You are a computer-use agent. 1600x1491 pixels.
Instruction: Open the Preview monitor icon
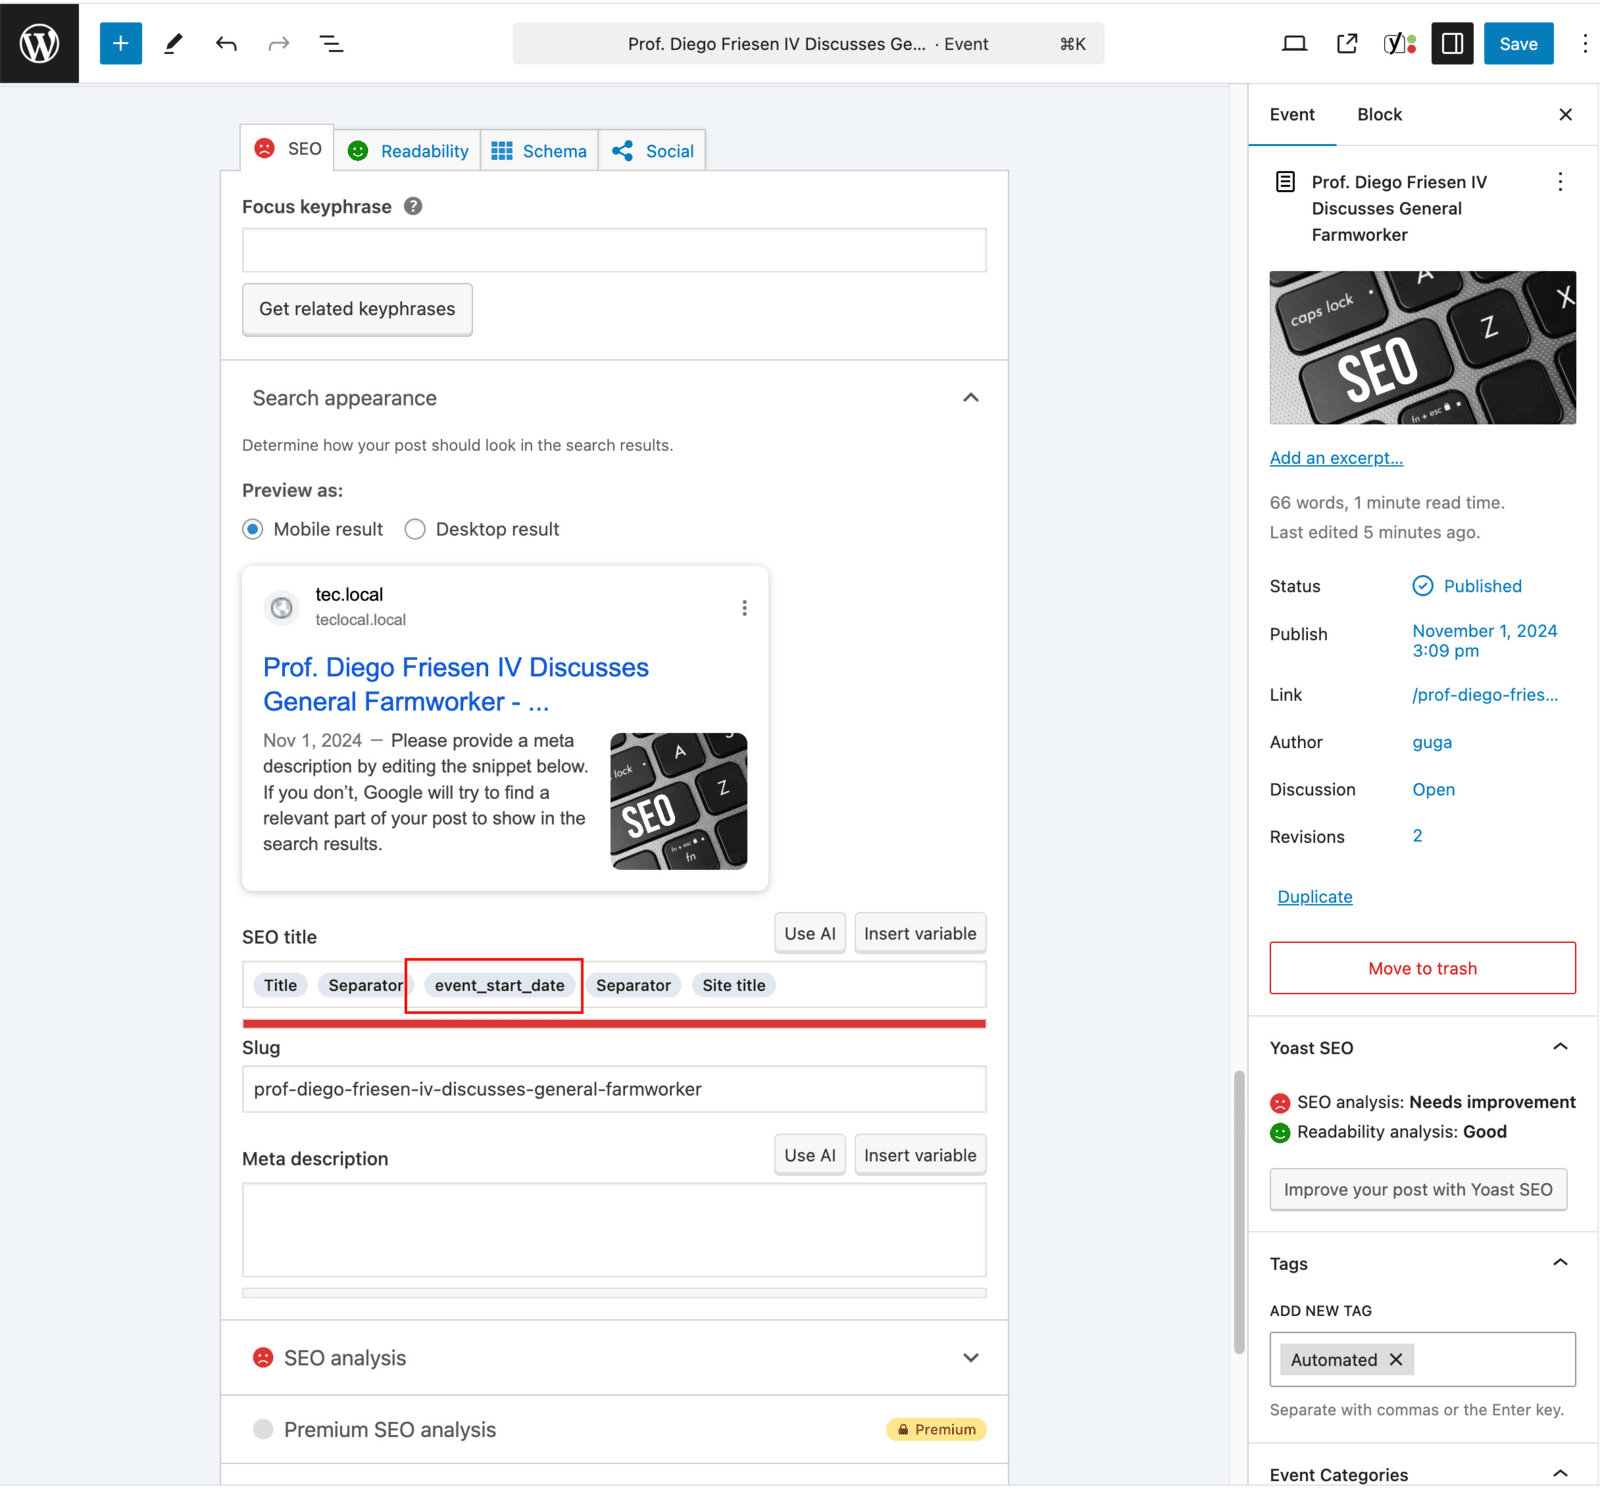click(x=1294, y=43)
